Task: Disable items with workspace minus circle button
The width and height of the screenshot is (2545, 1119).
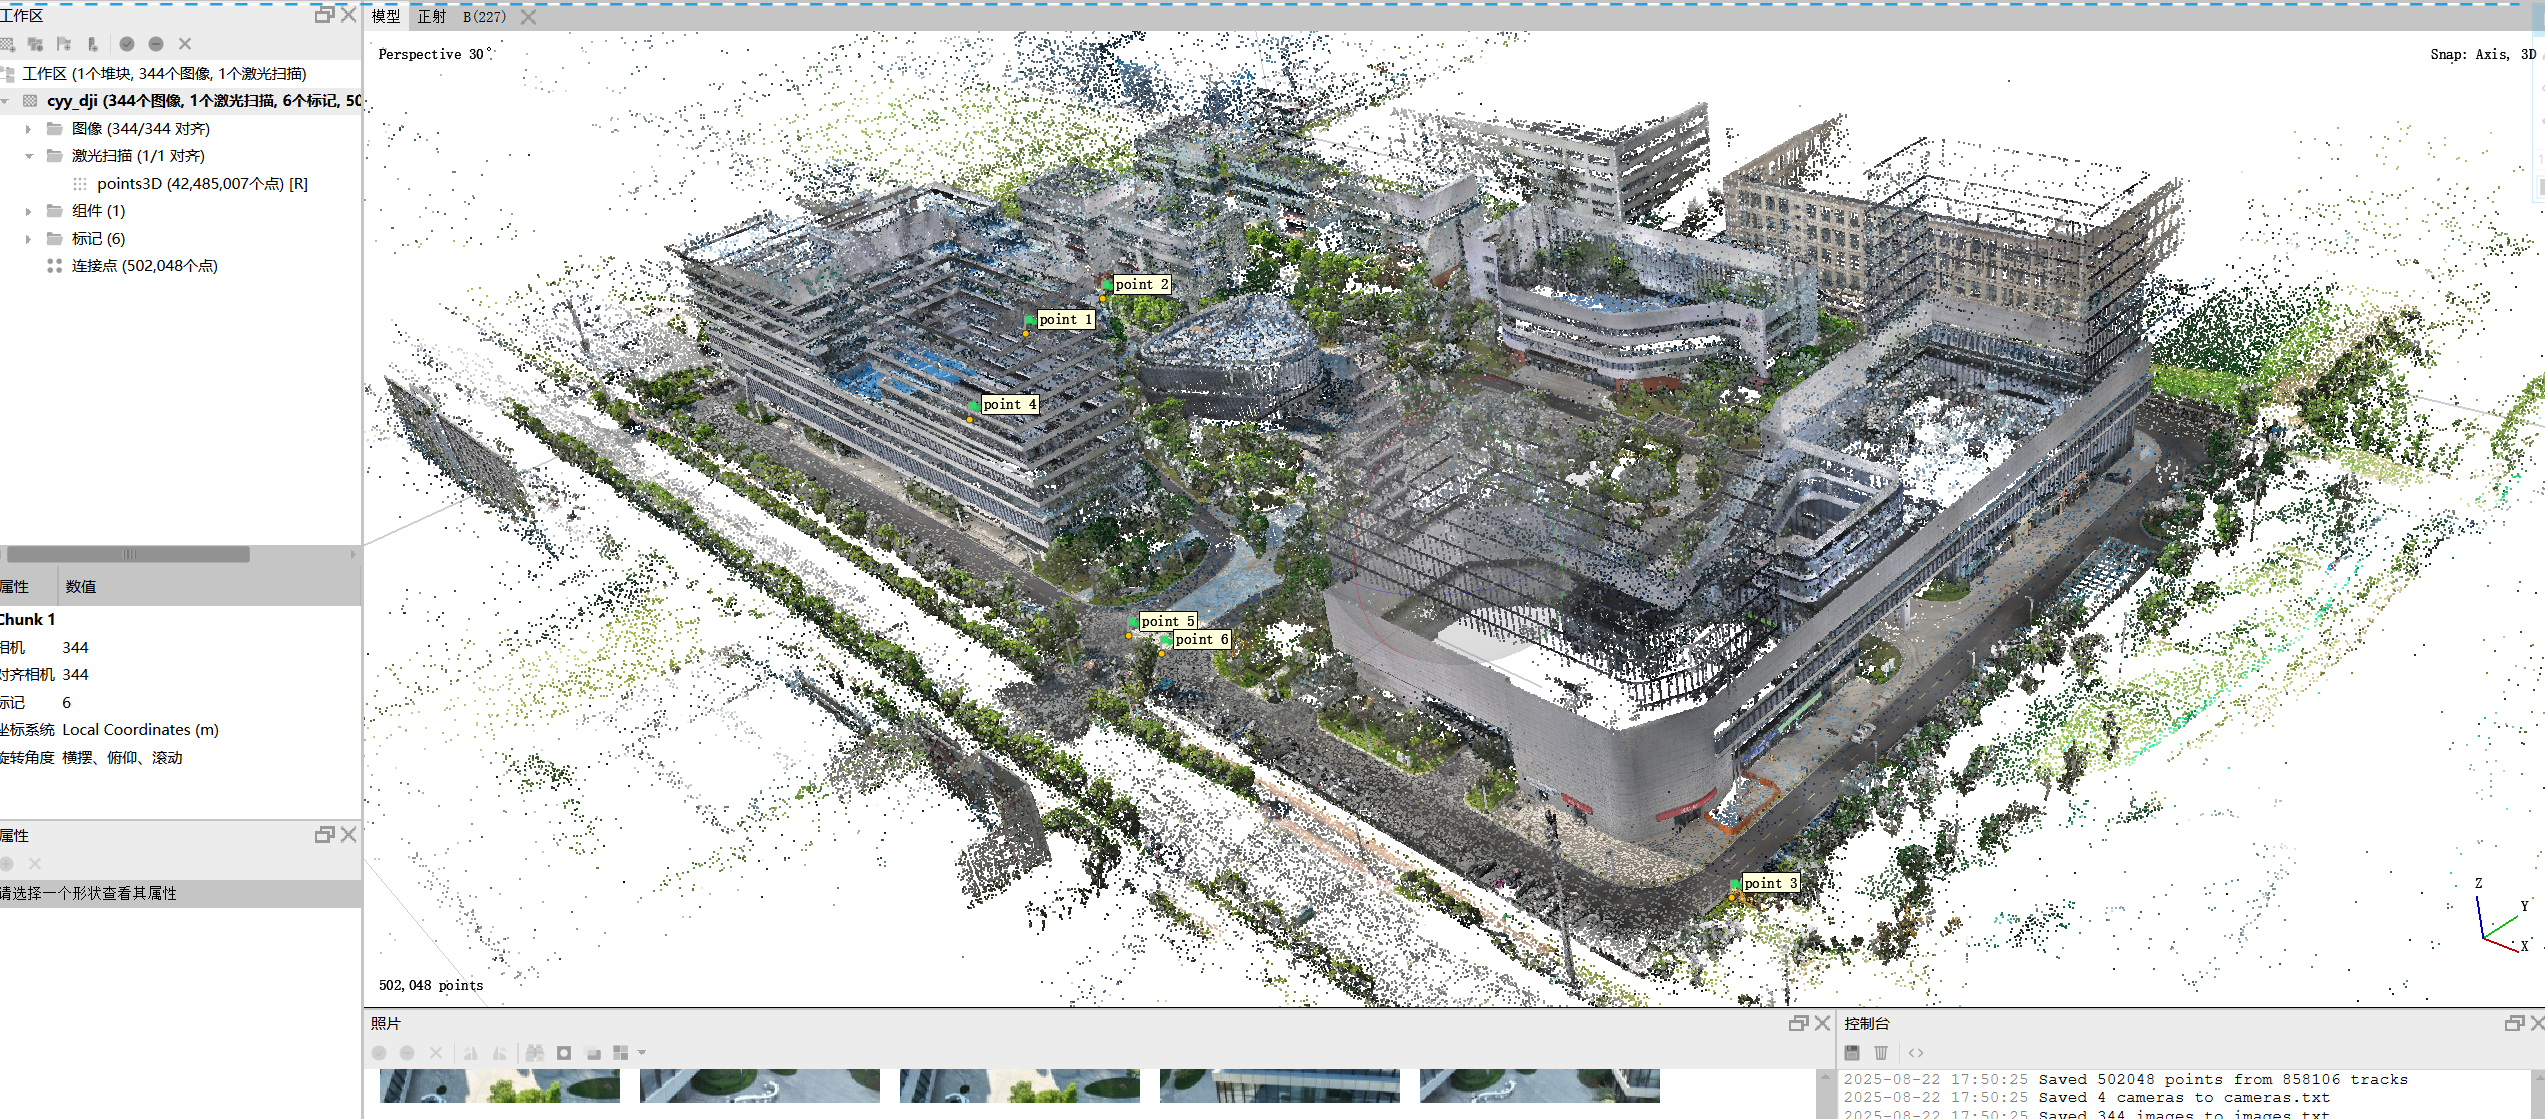Action: [x=156, y=44]
